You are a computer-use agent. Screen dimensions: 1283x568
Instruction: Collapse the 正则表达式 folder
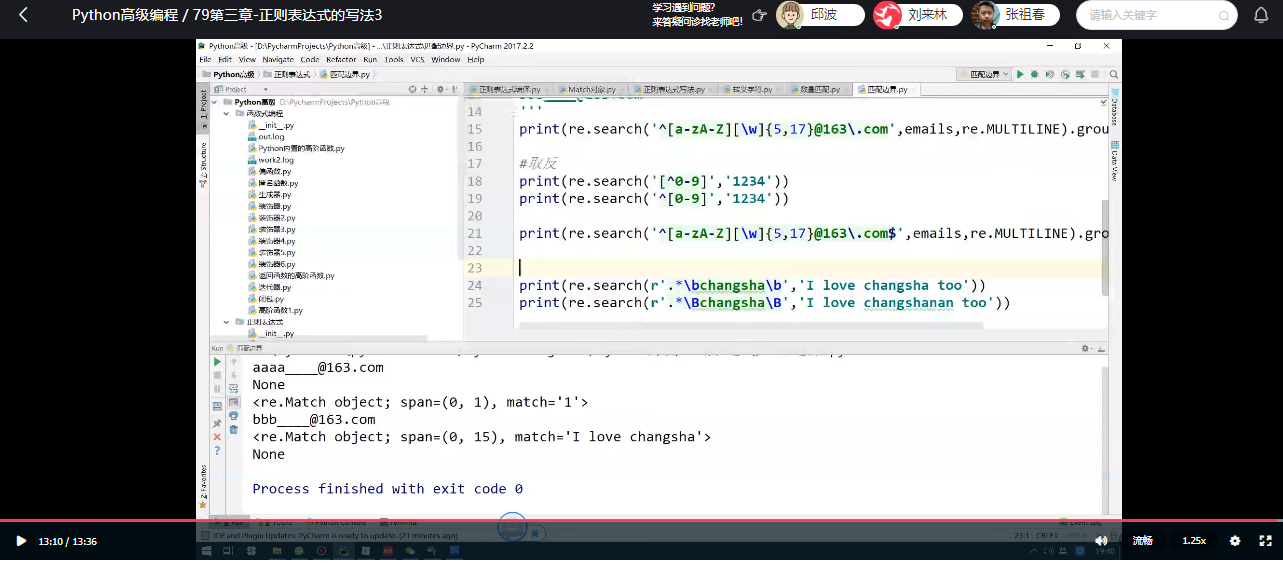point(226,322)
